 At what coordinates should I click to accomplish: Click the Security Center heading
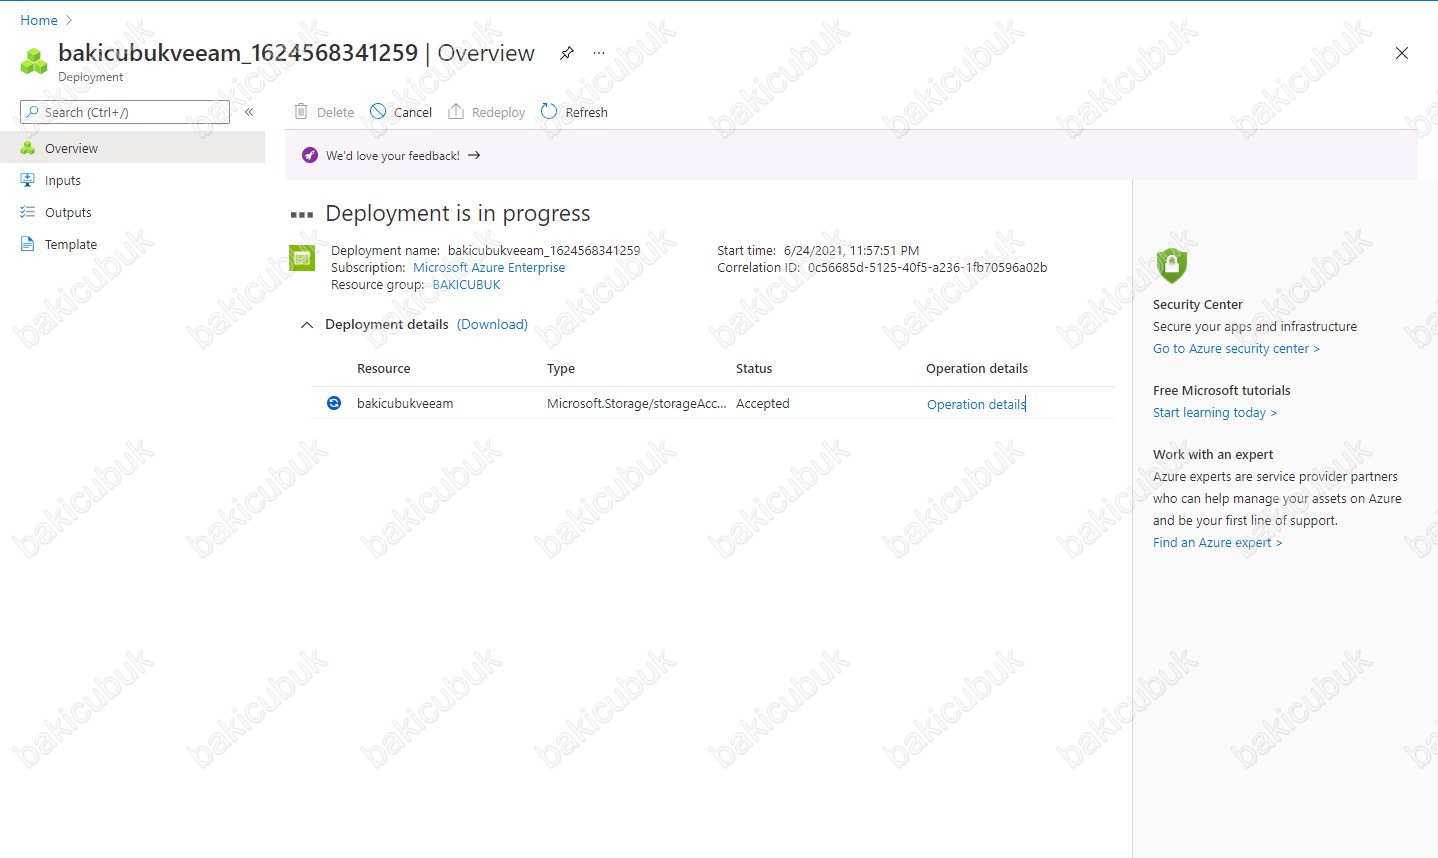tap(1198, 305)
